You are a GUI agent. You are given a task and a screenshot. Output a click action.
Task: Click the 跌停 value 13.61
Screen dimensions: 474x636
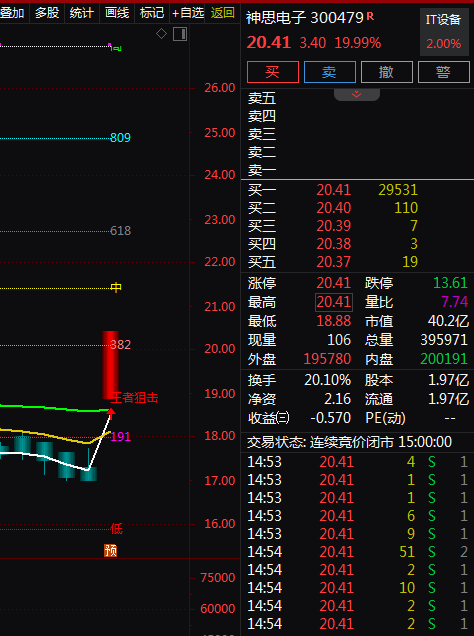coord(450,283)
